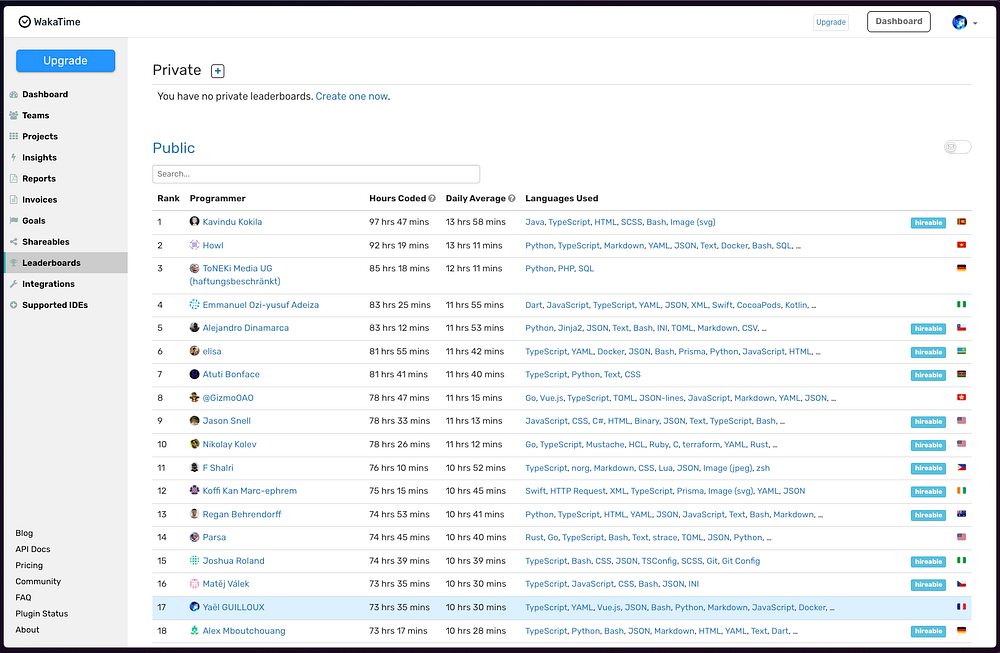Click the 97 hrs 47 mins cell
This screenshot has height=653, width=1000.
(399, 222)
